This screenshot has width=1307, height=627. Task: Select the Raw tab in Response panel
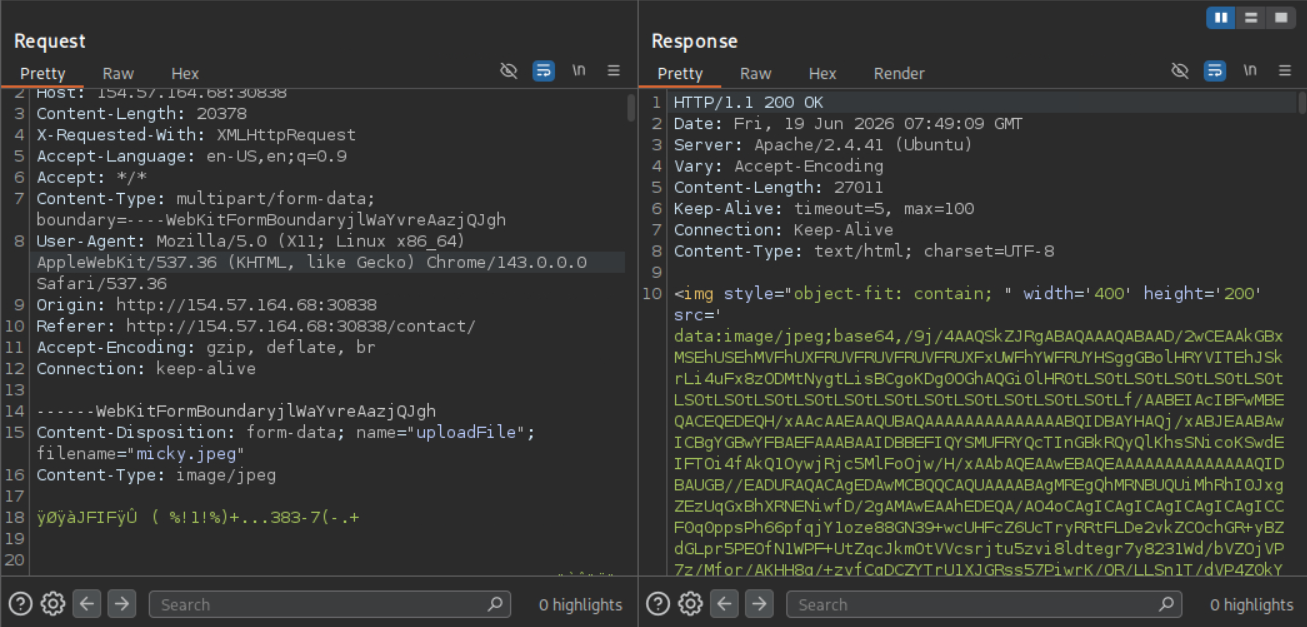tap(756, 73)
